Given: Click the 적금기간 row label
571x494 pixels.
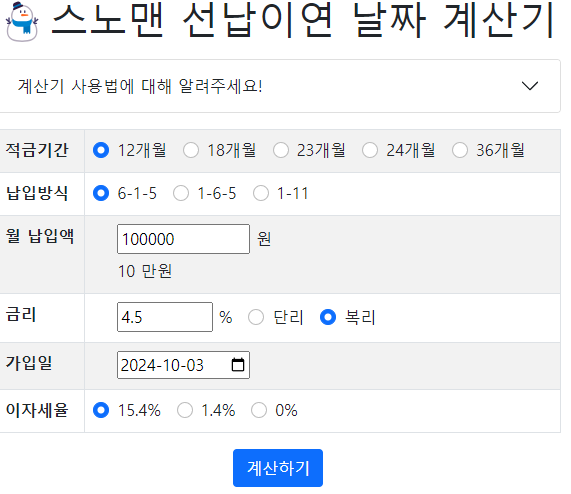Looking at the screenshot, I should pos(37,150).
